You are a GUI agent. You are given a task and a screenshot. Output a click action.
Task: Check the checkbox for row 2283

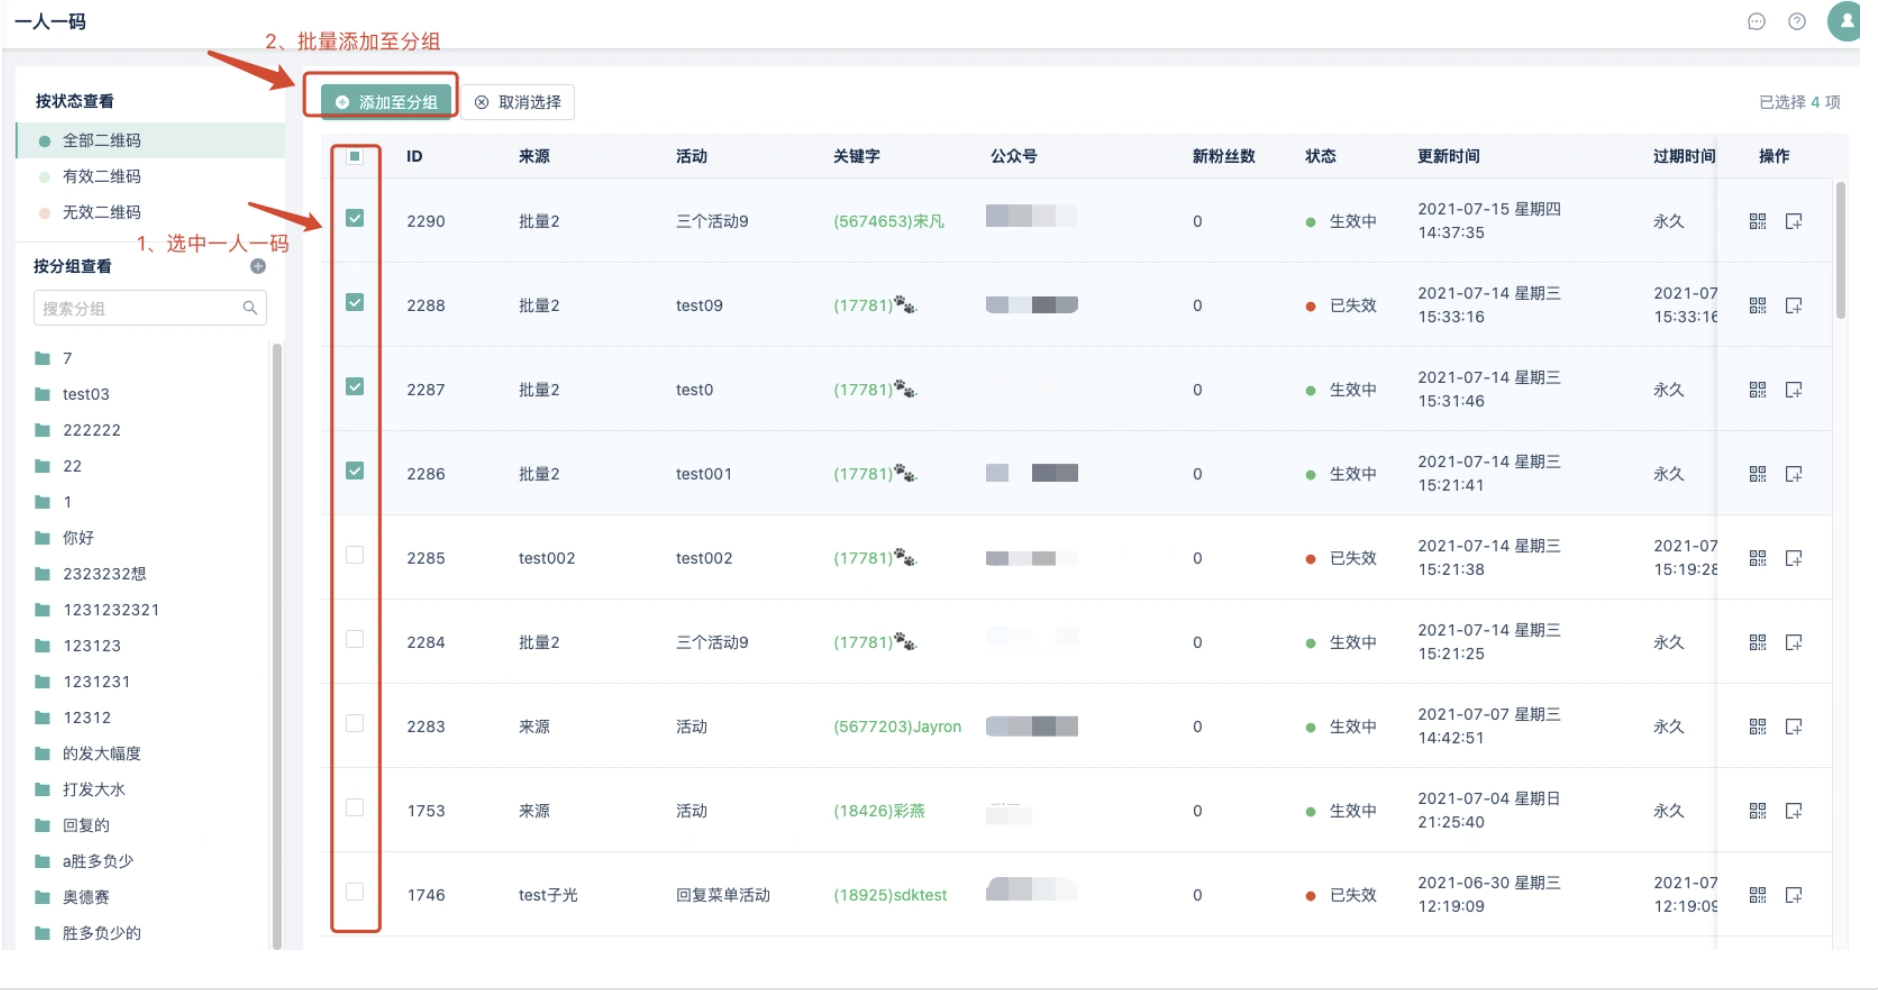tap(355, 723)
